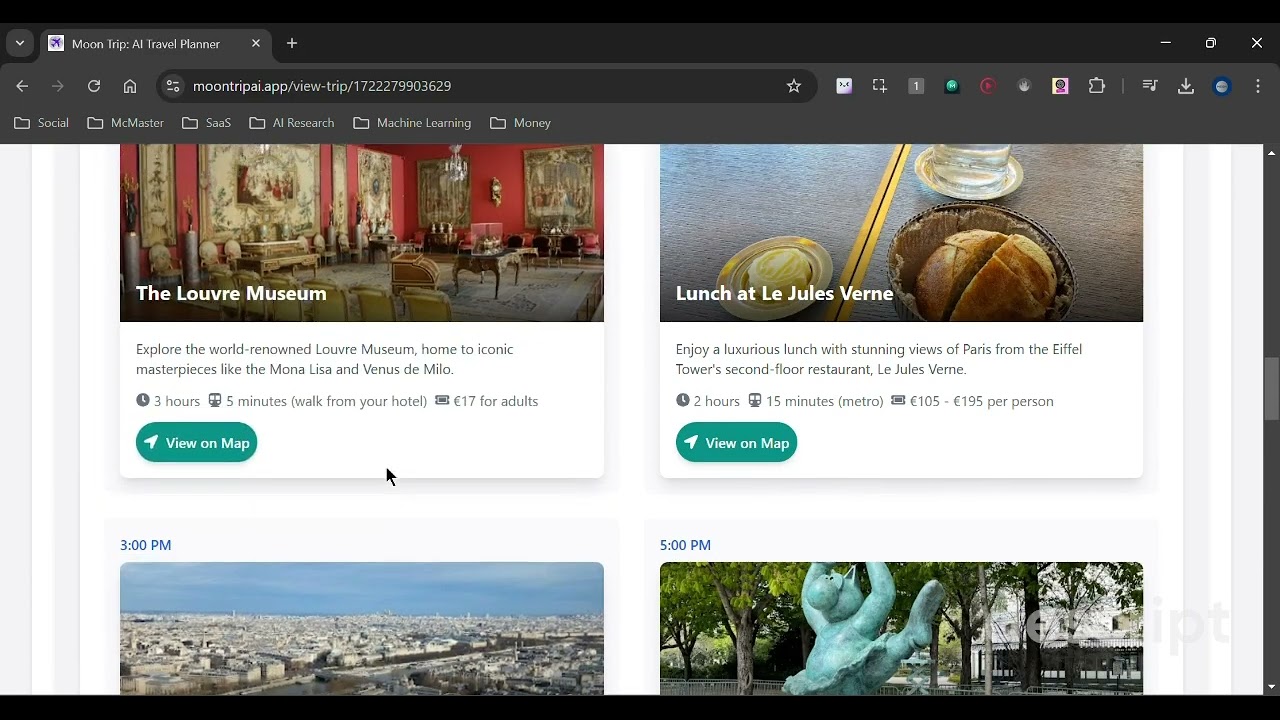Open the Social bookmarks folder

42,123
